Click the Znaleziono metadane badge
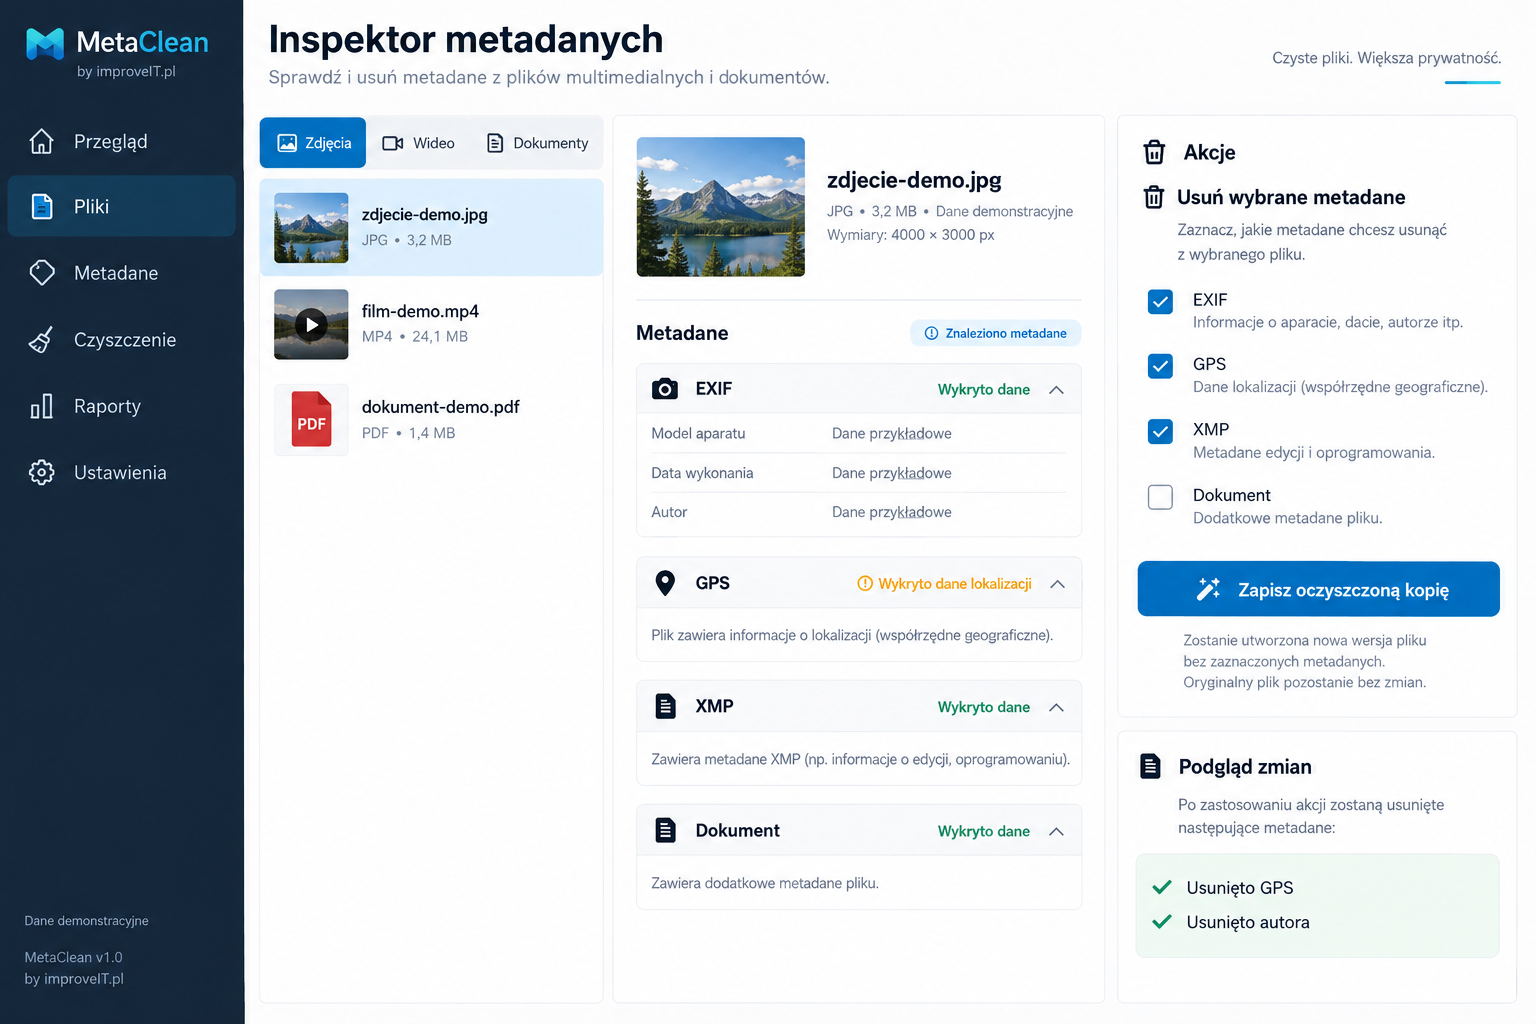The height and width of the screenshot is (1024, 1536). click(x=996, y=333)
